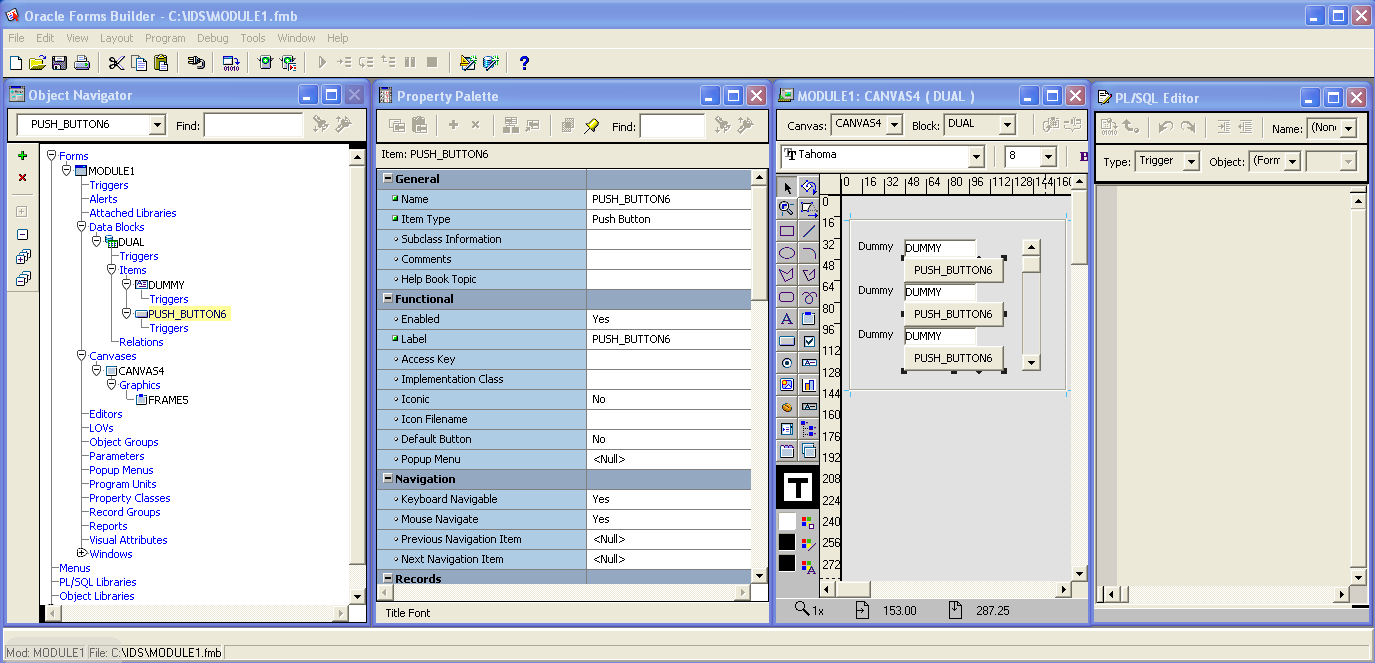
Task: Click the Keyboard Navigable property value Yes
Action: pos(669,499)
